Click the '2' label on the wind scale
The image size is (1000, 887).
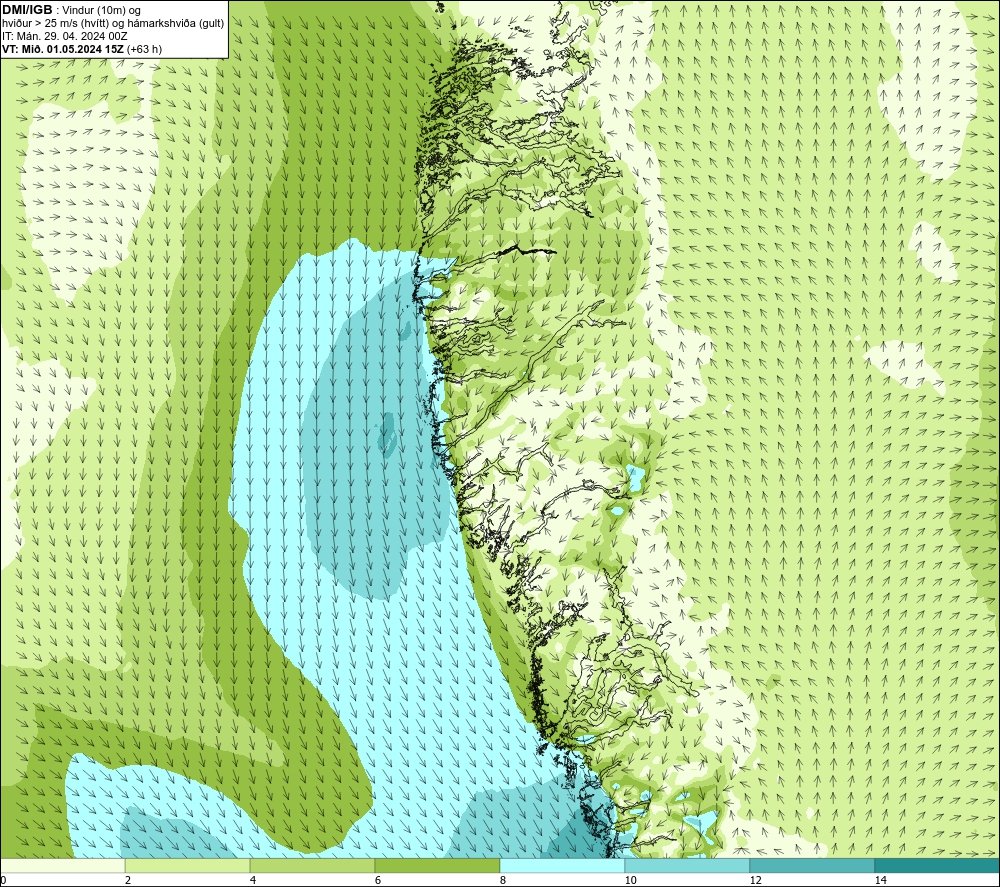coord(128,880)
